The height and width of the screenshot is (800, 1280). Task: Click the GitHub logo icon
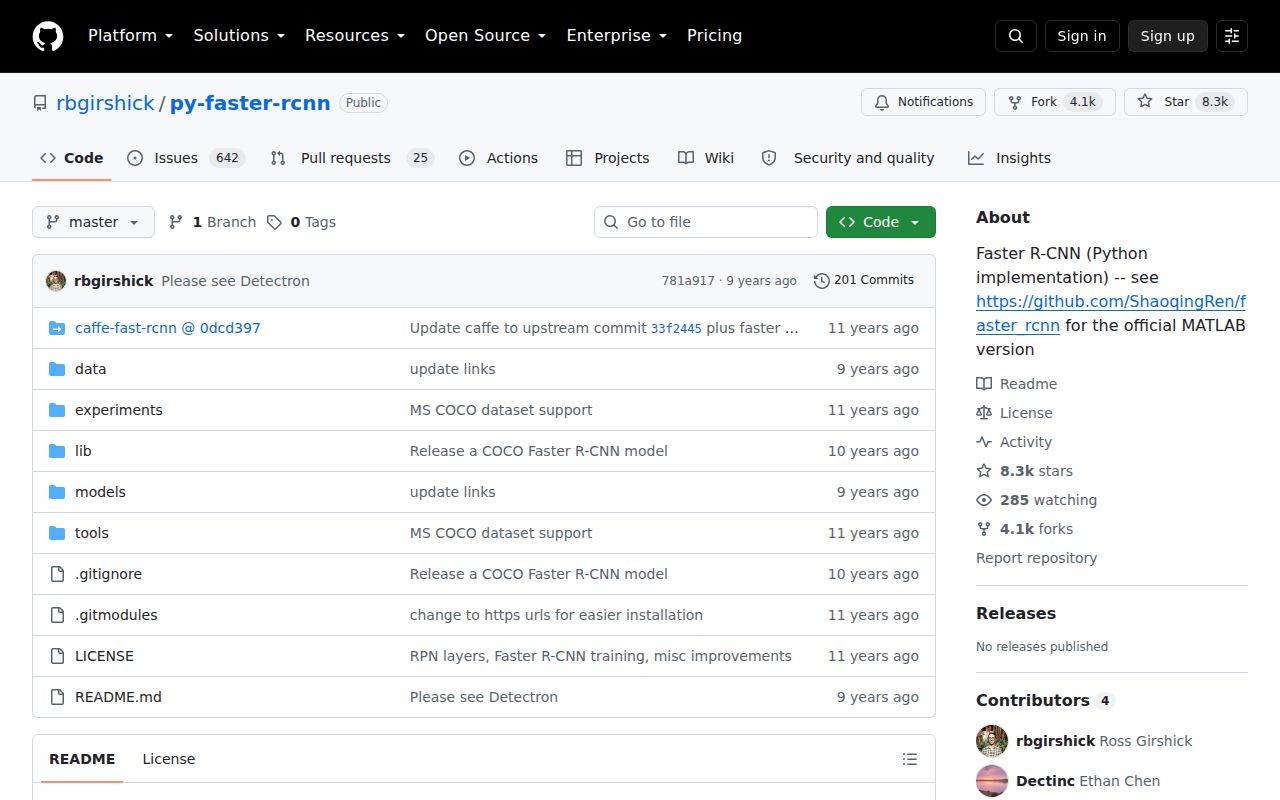[48, 36]
